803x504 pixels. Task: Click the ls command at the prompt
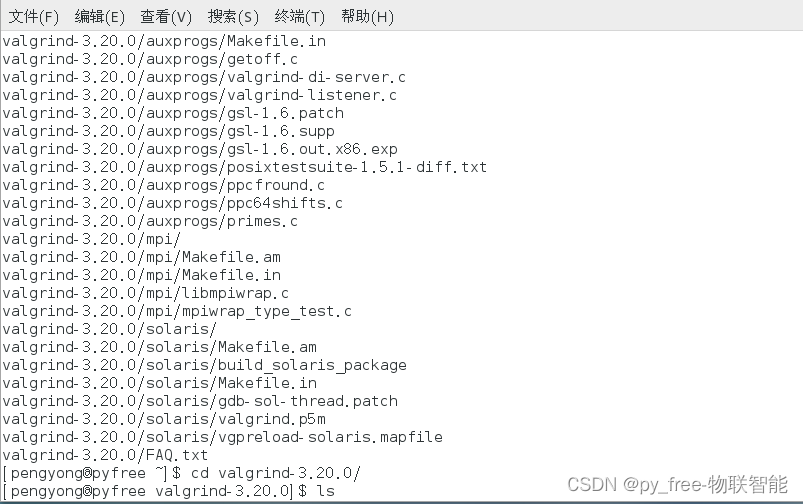click(x=325, y=491)
